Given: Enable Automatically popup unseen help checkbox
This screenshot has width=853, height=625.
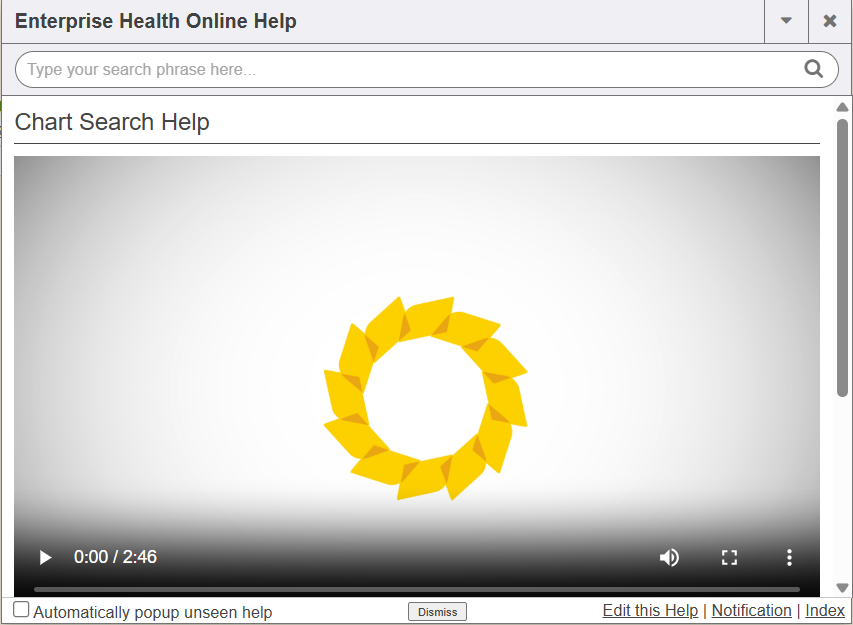Looking at the screenshot, I should (21, 610).
